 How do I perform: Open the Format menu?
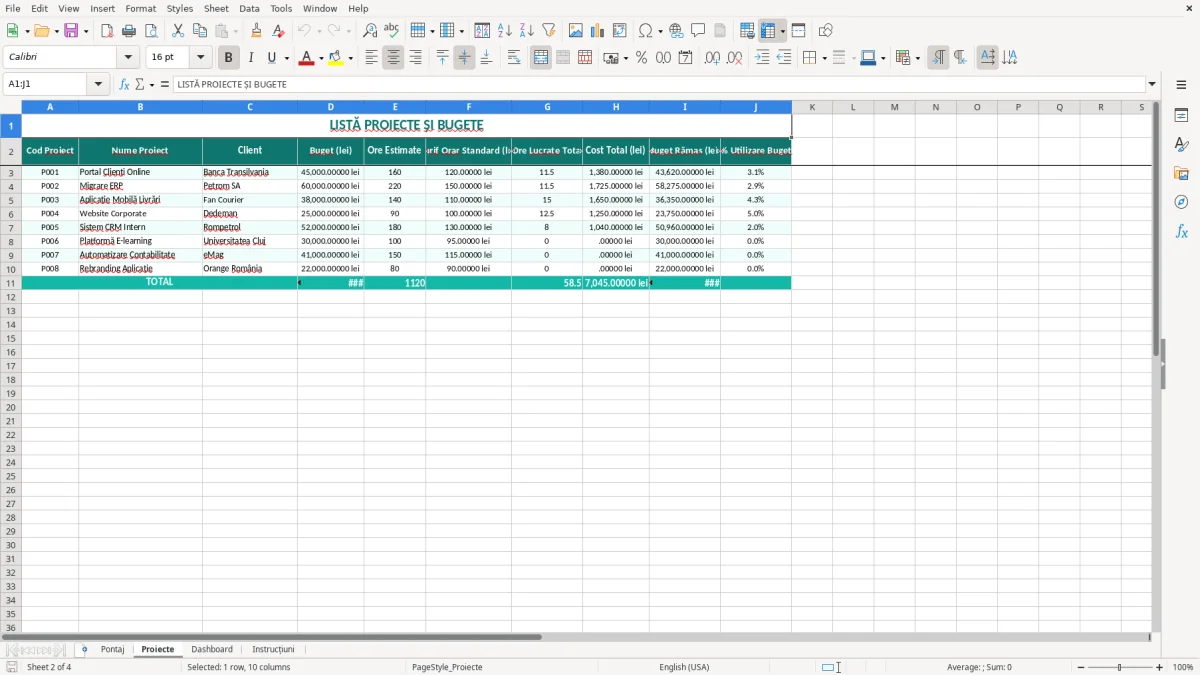(x=140, y=8)
